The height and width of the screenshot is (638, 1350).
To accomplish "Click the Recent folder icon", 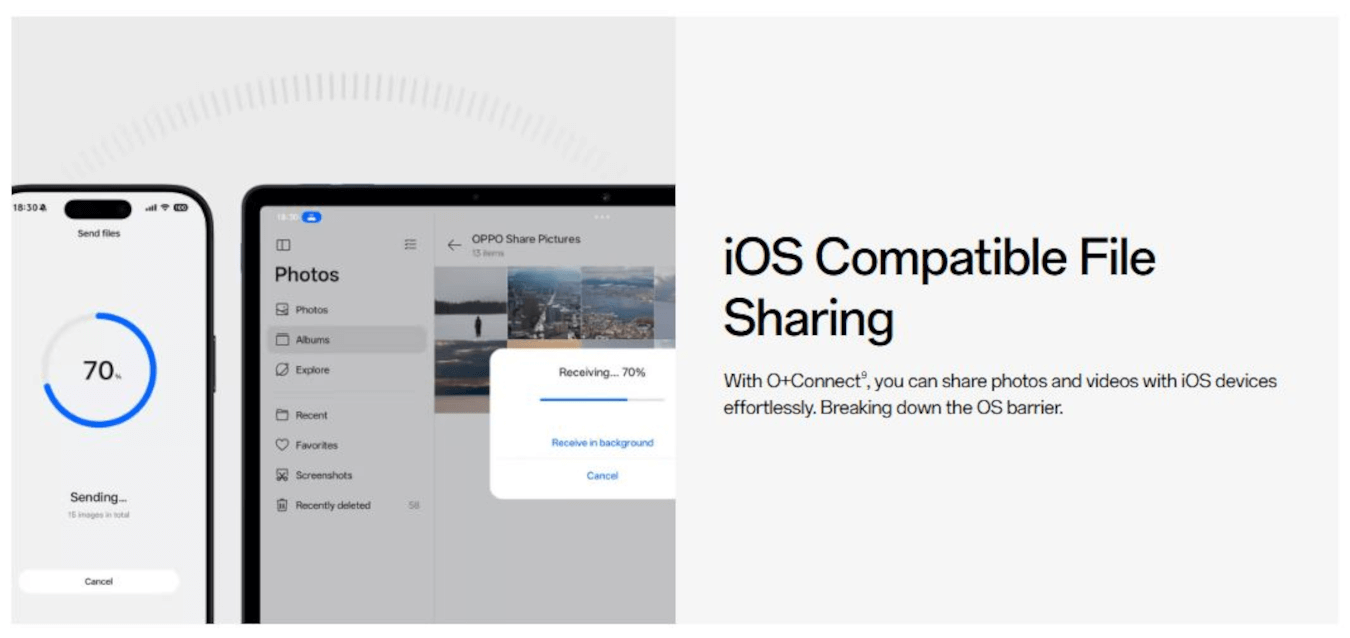I will point(282,415).
